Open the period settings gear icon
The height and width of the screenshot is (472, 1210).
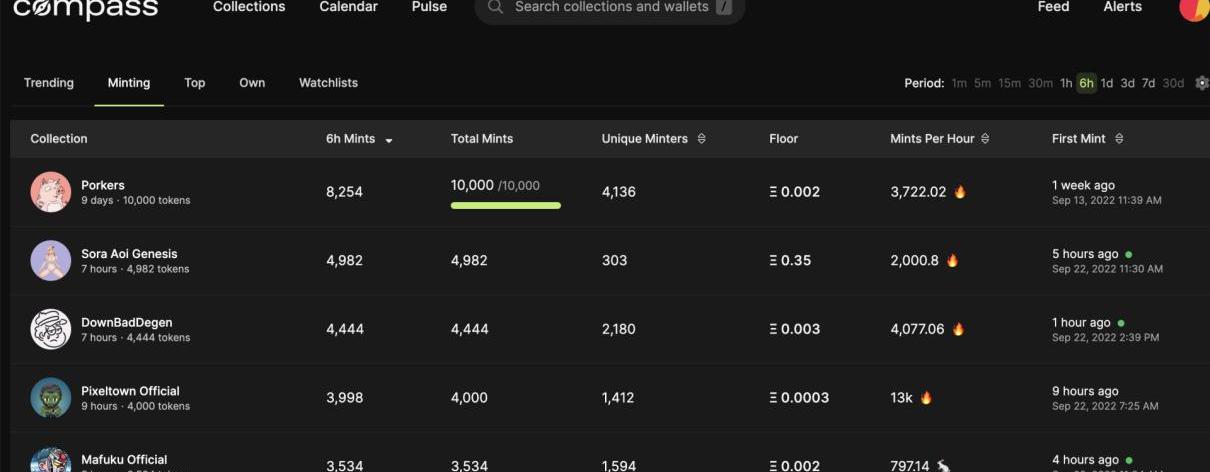click(x=1201, y=83)
